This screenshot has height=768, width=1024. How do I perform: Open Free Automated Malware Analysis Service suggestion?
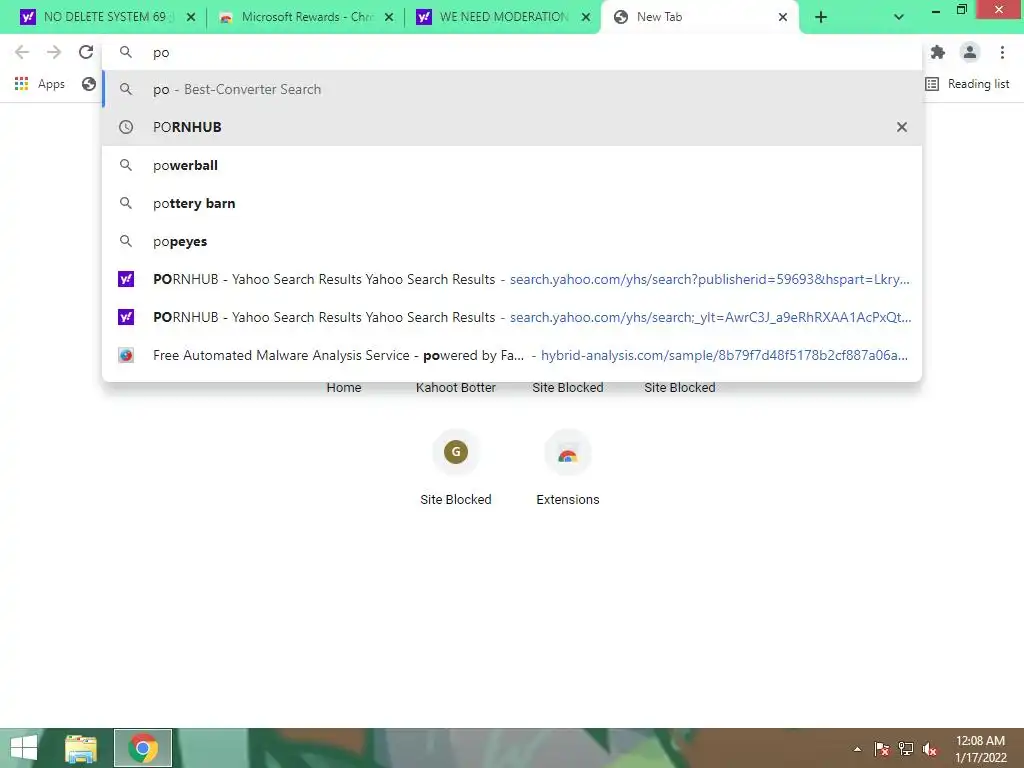tap(512, 355)
